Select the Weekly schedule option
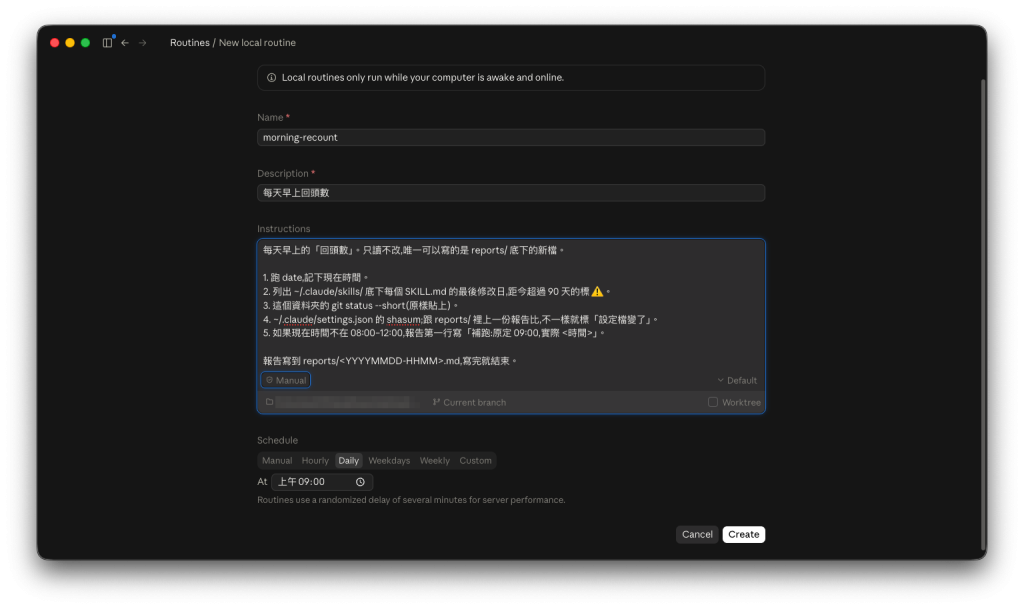 pos(434,460)
